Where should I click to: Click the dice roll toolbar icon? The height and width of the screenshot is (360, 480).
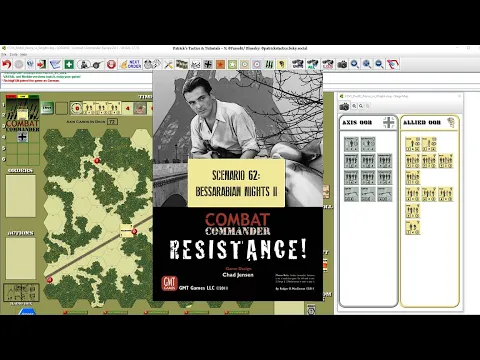(x=196, y=64)
